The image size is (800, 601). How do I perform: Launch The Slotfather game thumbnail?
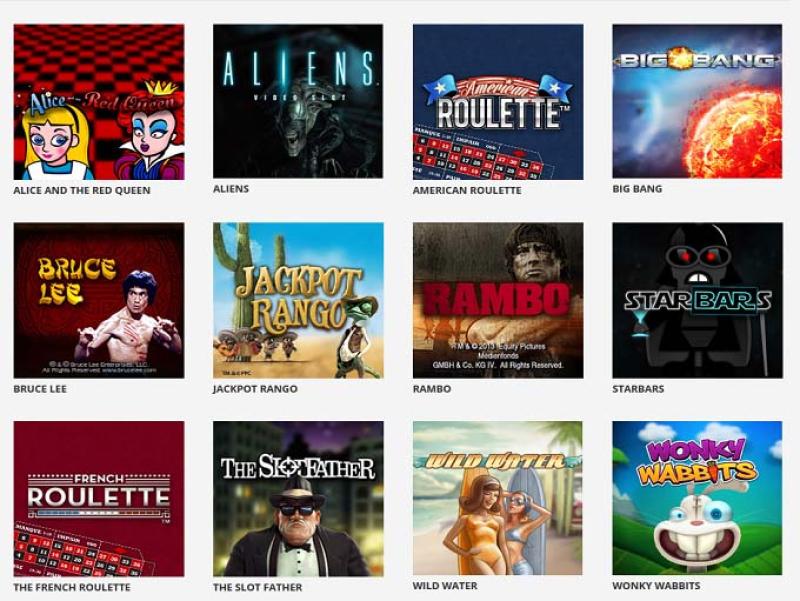(x=298, y=498)
